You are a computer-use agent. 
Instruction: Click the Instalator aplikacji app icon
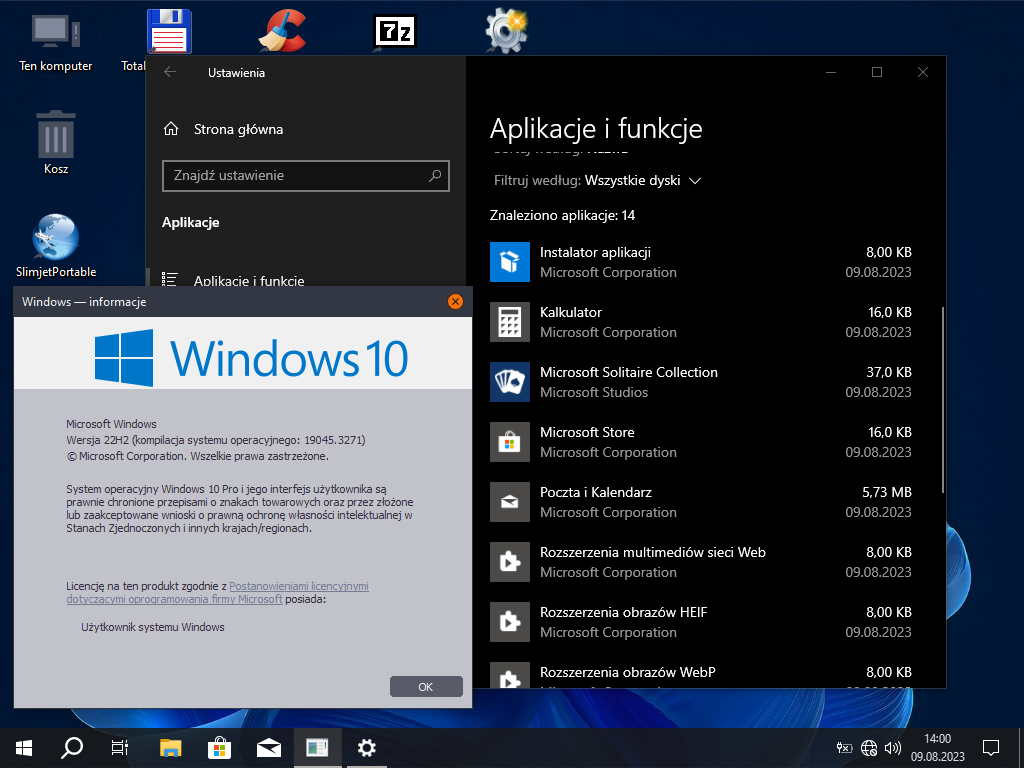[x=509, y=262]
